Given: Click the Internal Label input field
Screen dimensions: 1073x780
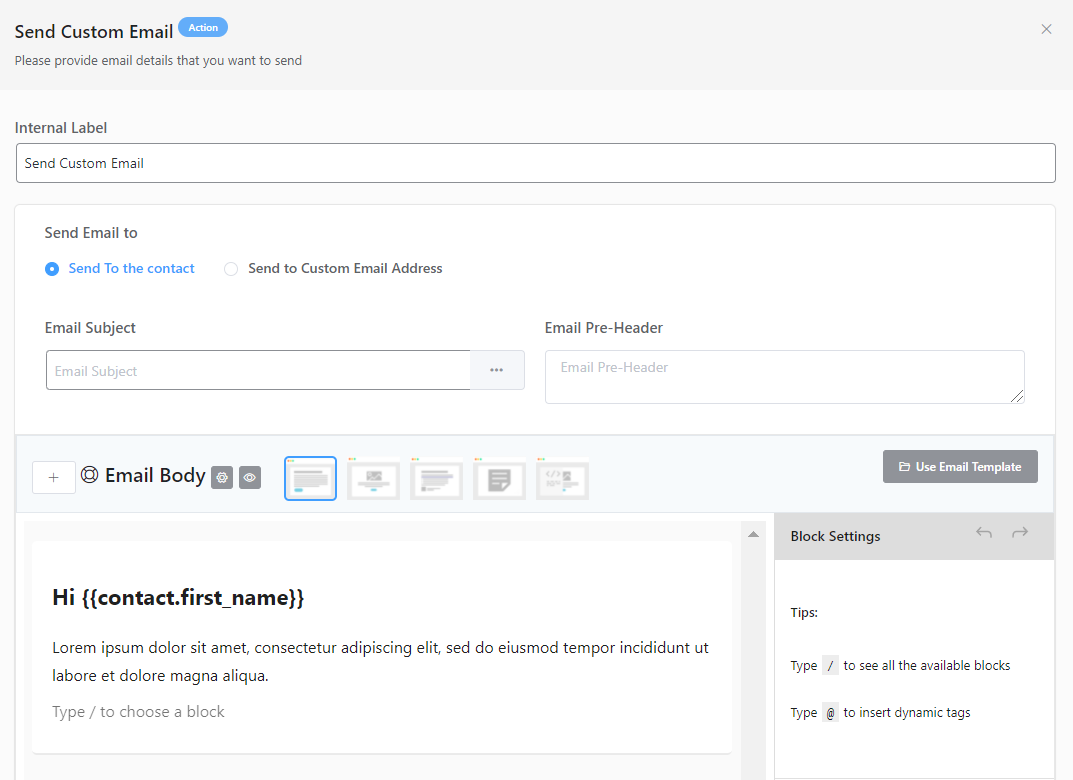Looking at the screenshot, I should click(x=535, y=163).
